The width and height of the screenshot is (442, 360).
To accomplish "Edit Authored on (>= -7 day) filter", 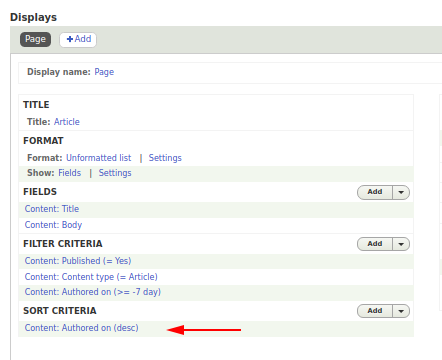I will [x=93, y=292].
